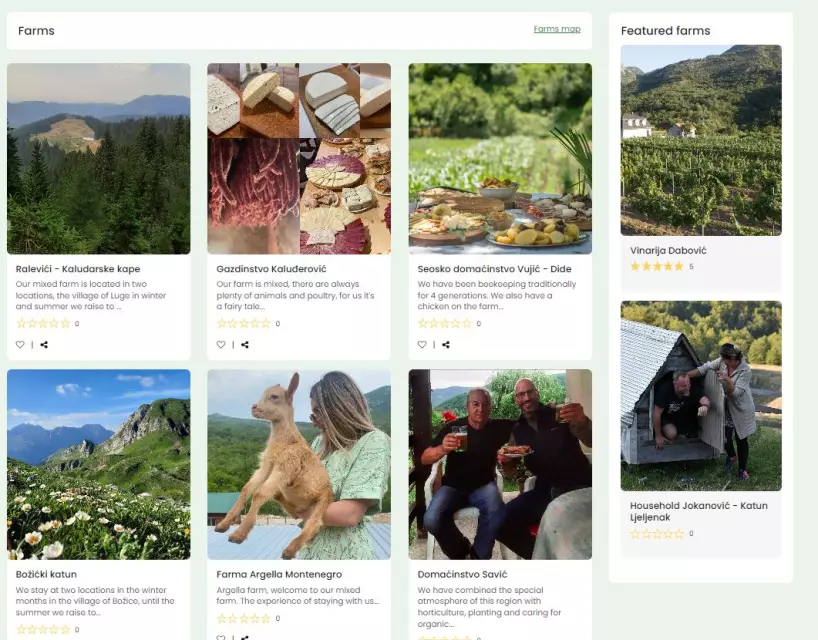Click Household Jokanović star rating
The width and height of the screenshot is (818, 640).
(657, 534)
